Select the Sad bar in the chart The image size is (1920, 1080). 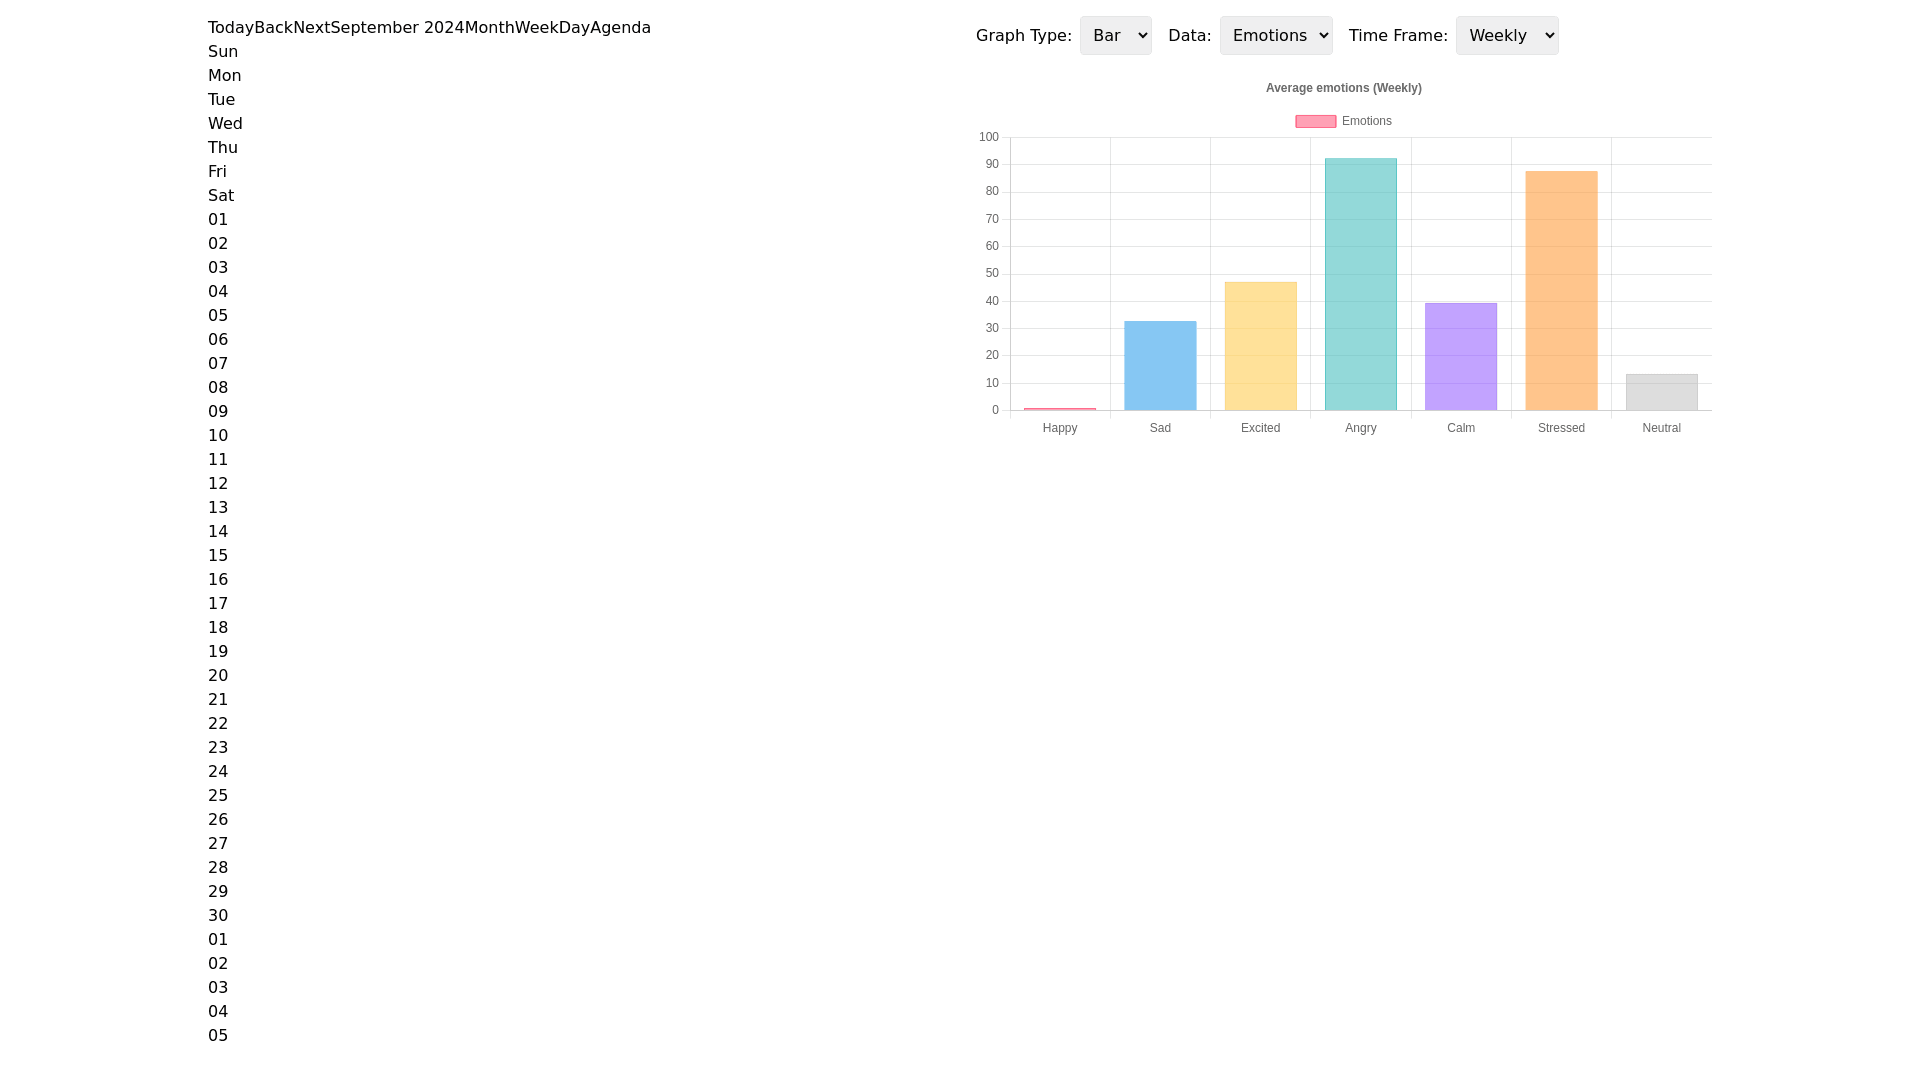[x=1160, y=365]
